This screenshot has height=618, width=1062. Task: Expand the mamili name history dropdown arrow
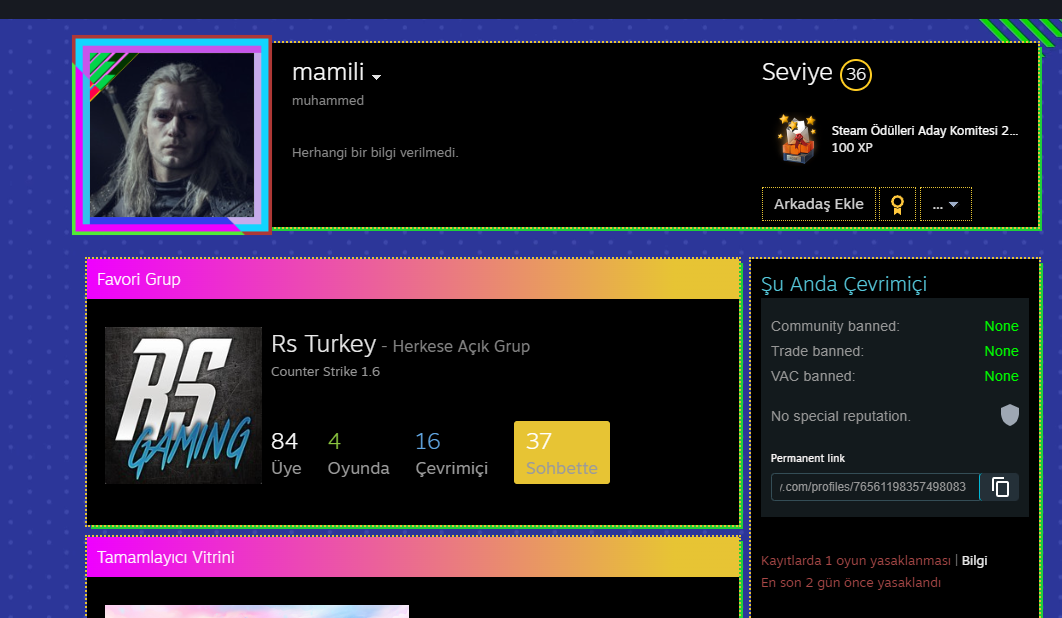click(x=377, y=77)
